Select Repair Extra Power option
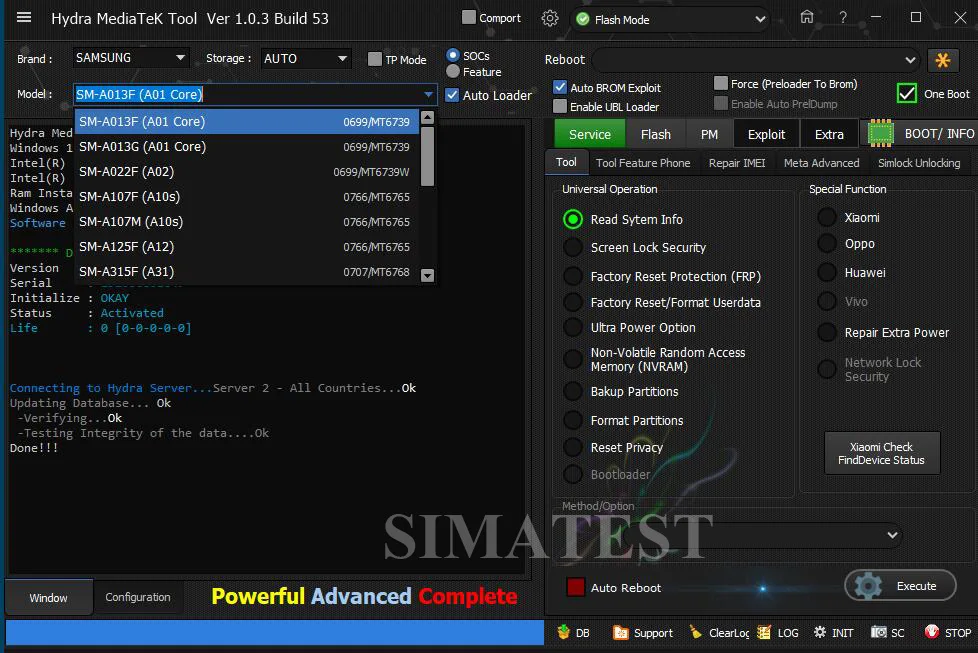Viewport: 978px width, 653px height. (x=827, y=332)
